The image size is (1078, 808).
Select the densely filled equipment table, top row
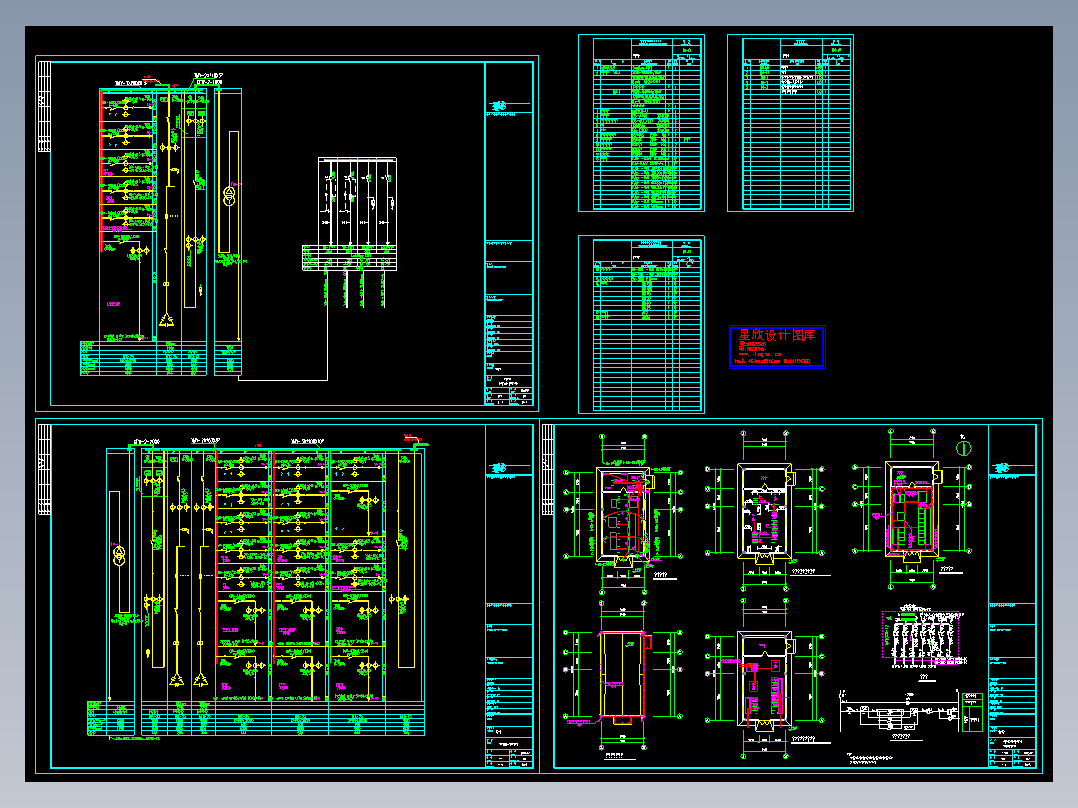(x=641, y=123)
